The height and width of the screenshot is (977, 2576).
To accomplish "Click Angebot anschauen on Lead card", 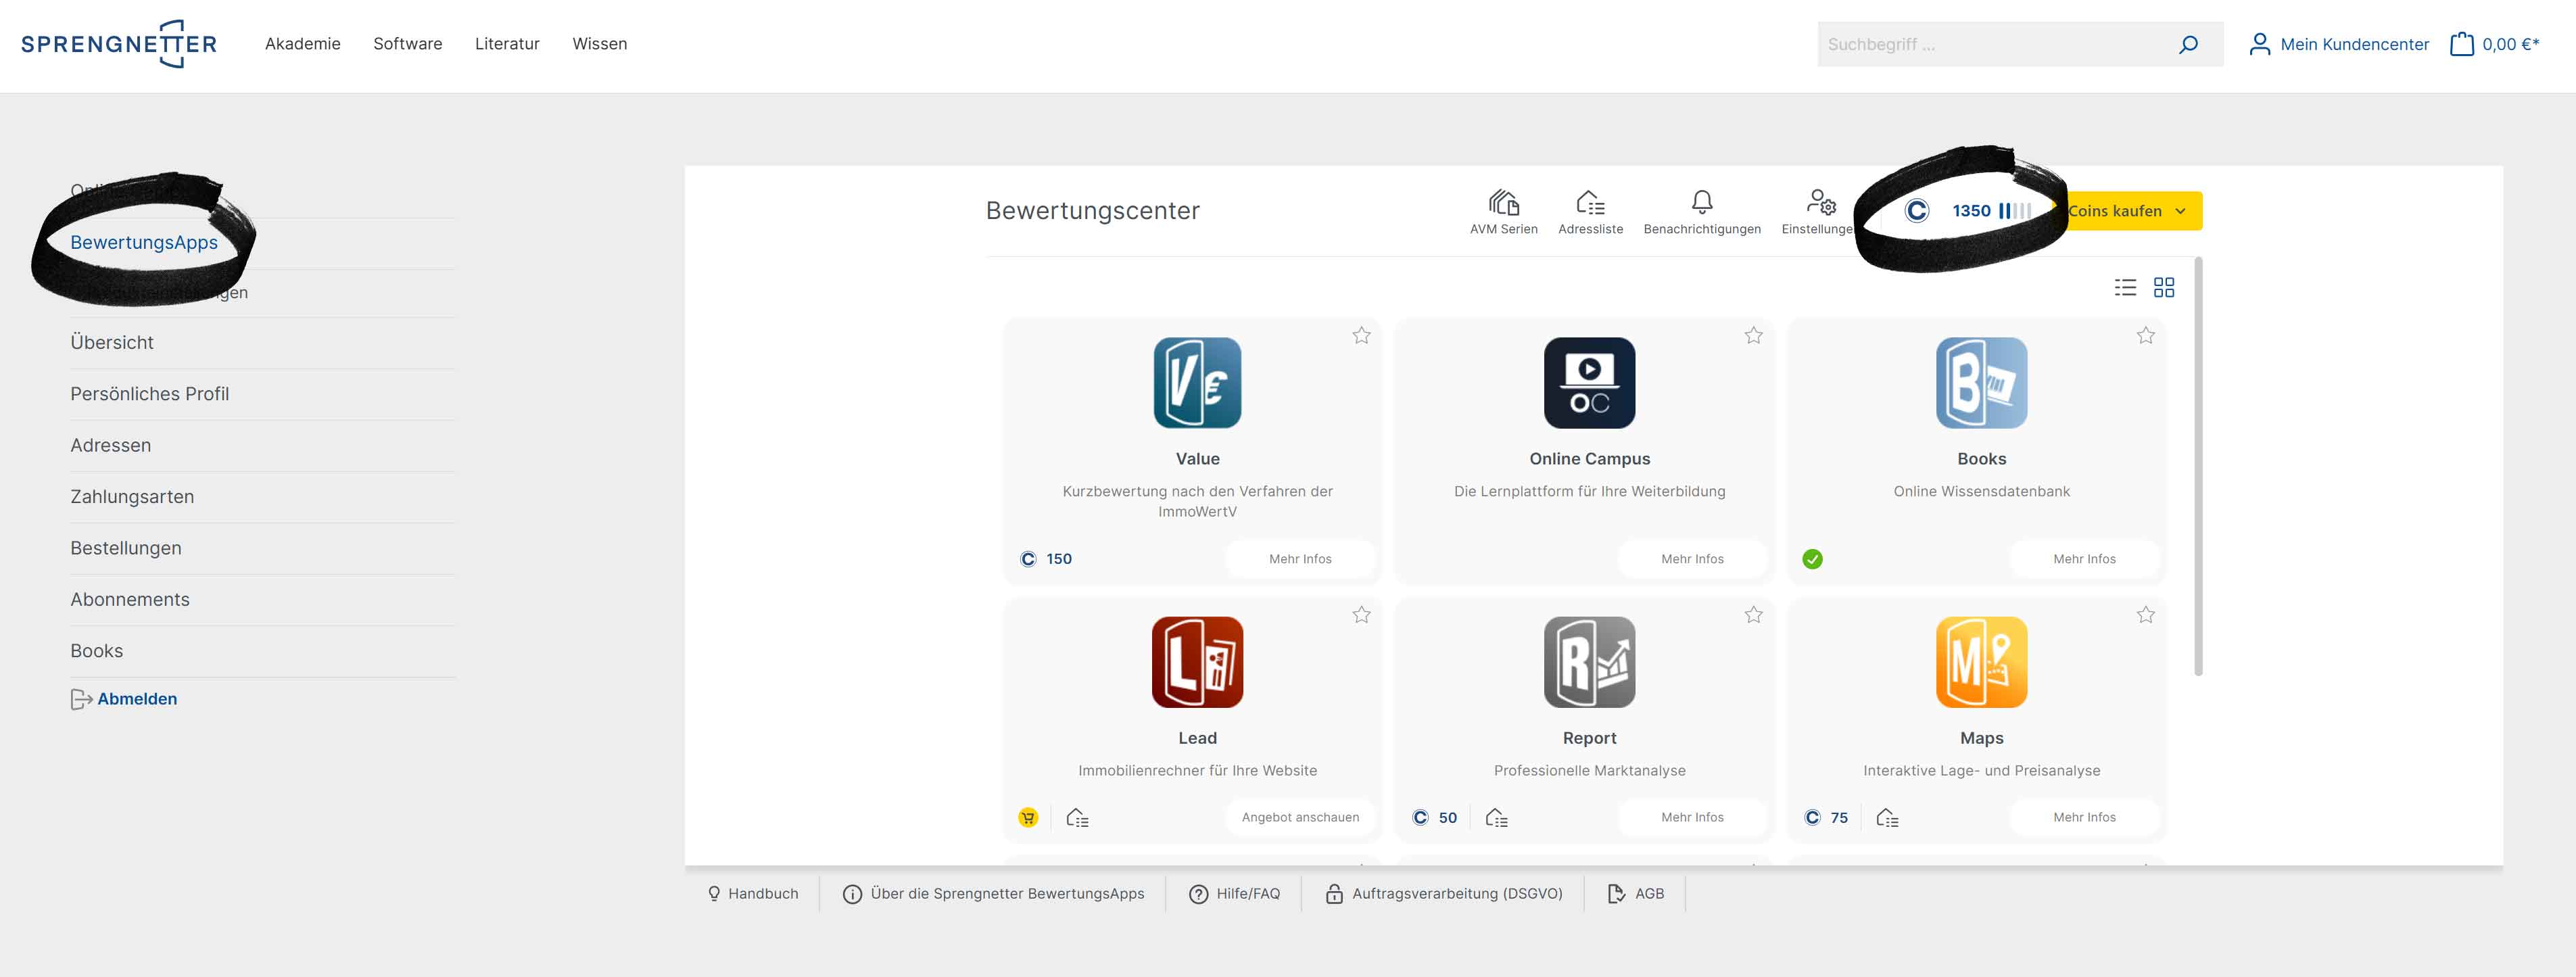I will [1300, 817].
